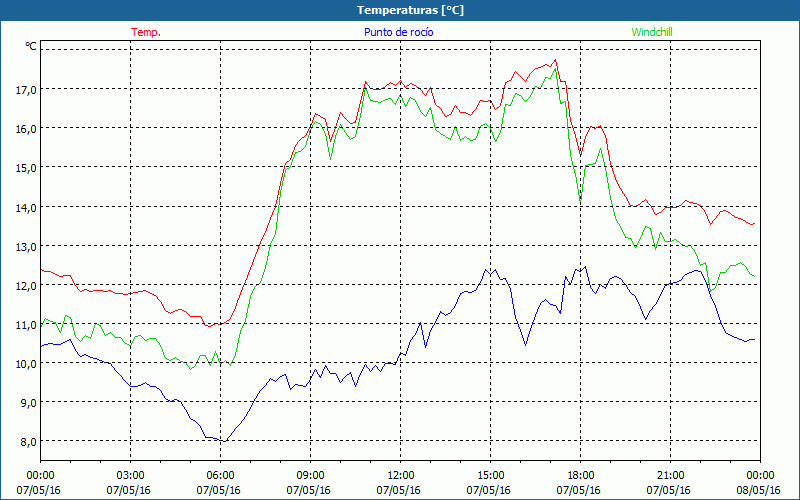
Task: Click the 16,0 y-axis value
Action: (27, 129)
